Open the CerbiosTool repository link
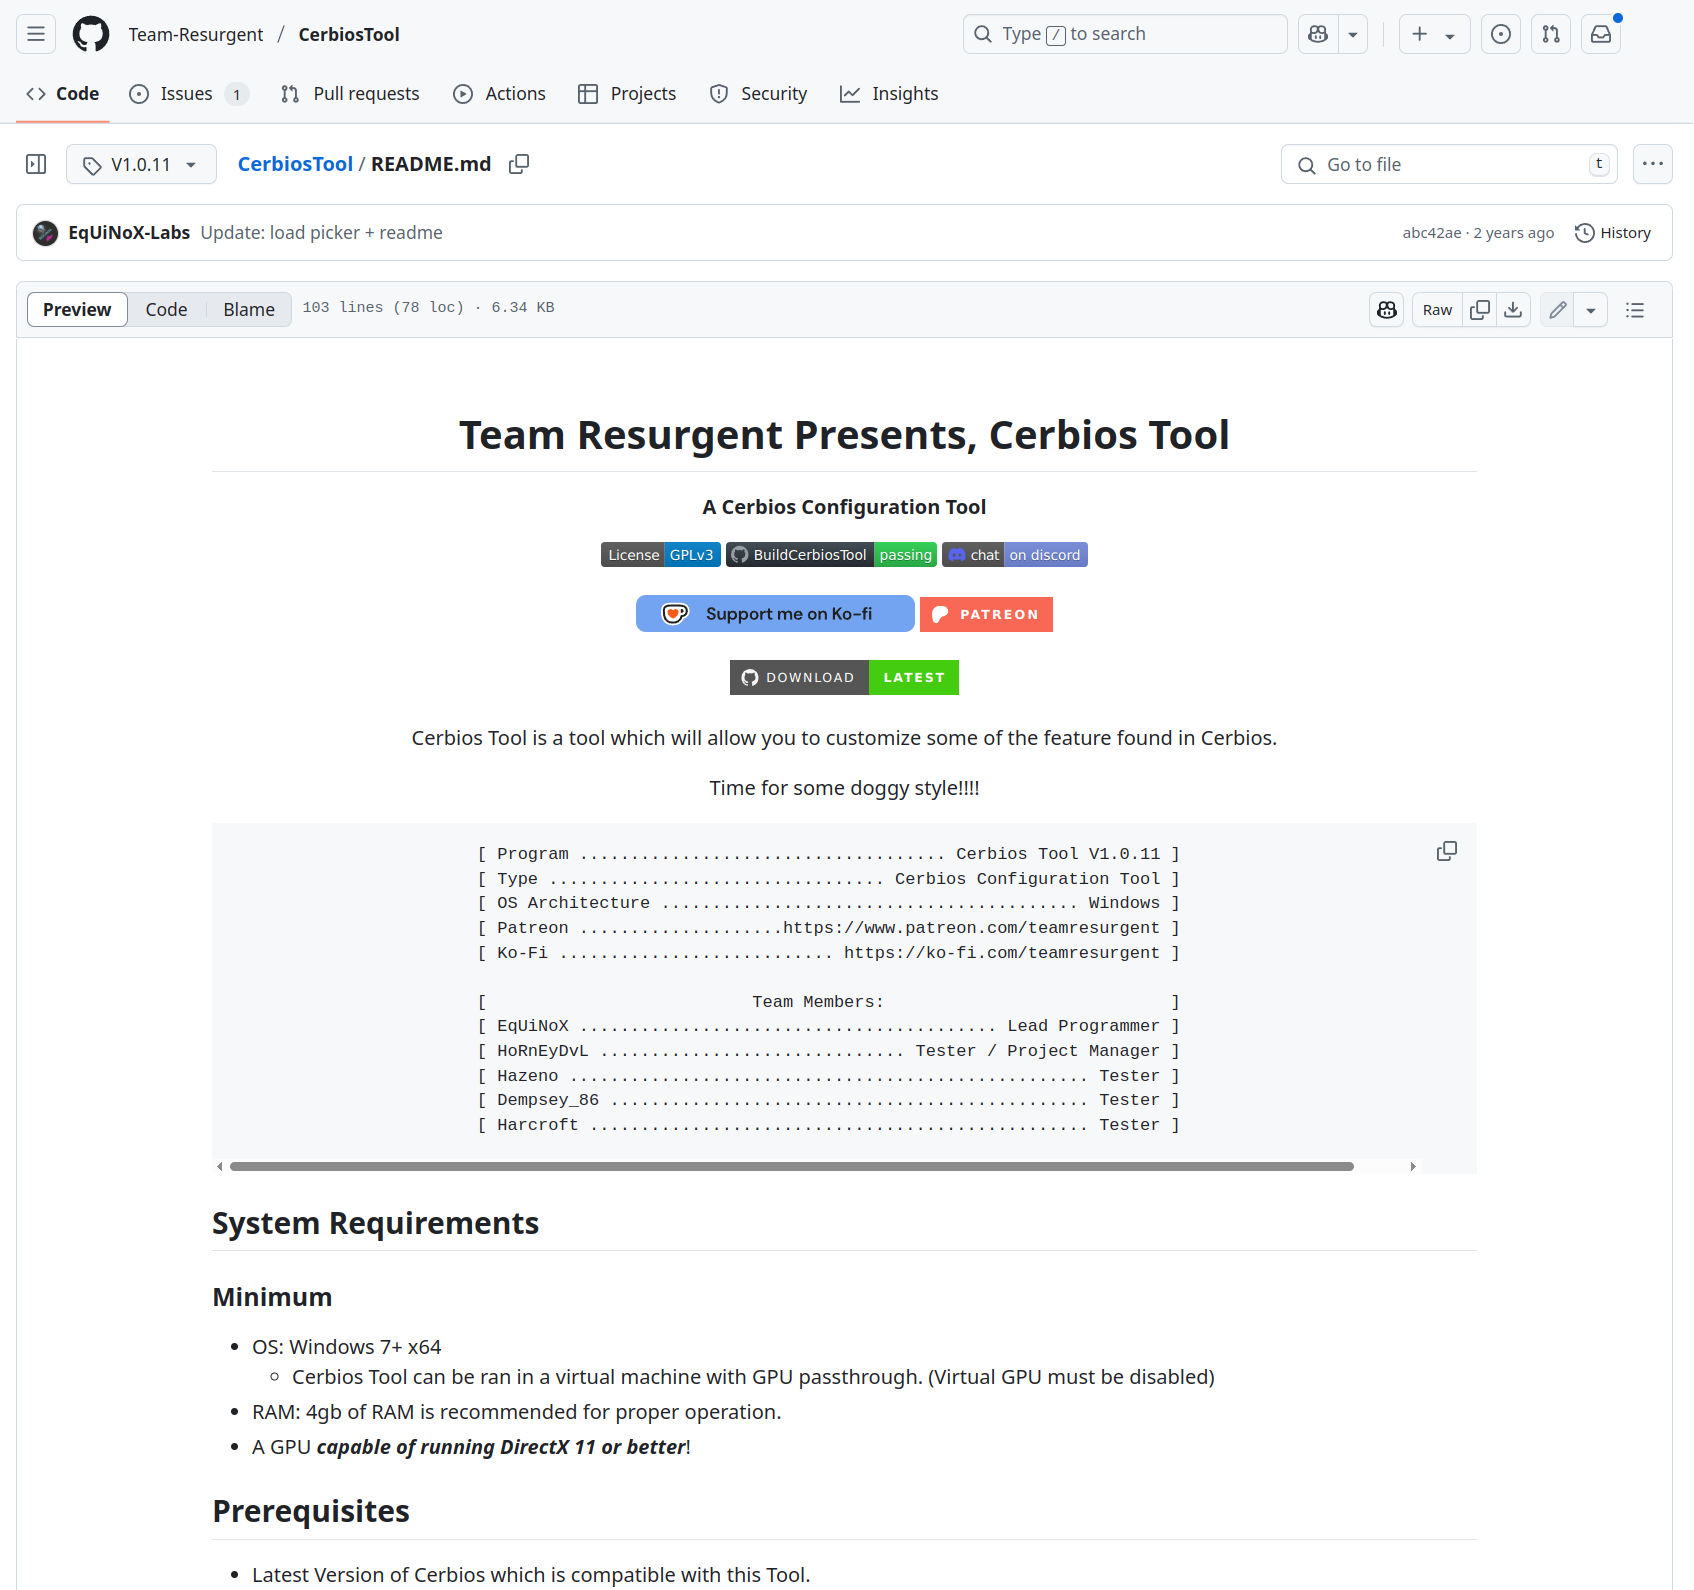The width and height of the screenshot is (1694, 1590). pos(349,34)
